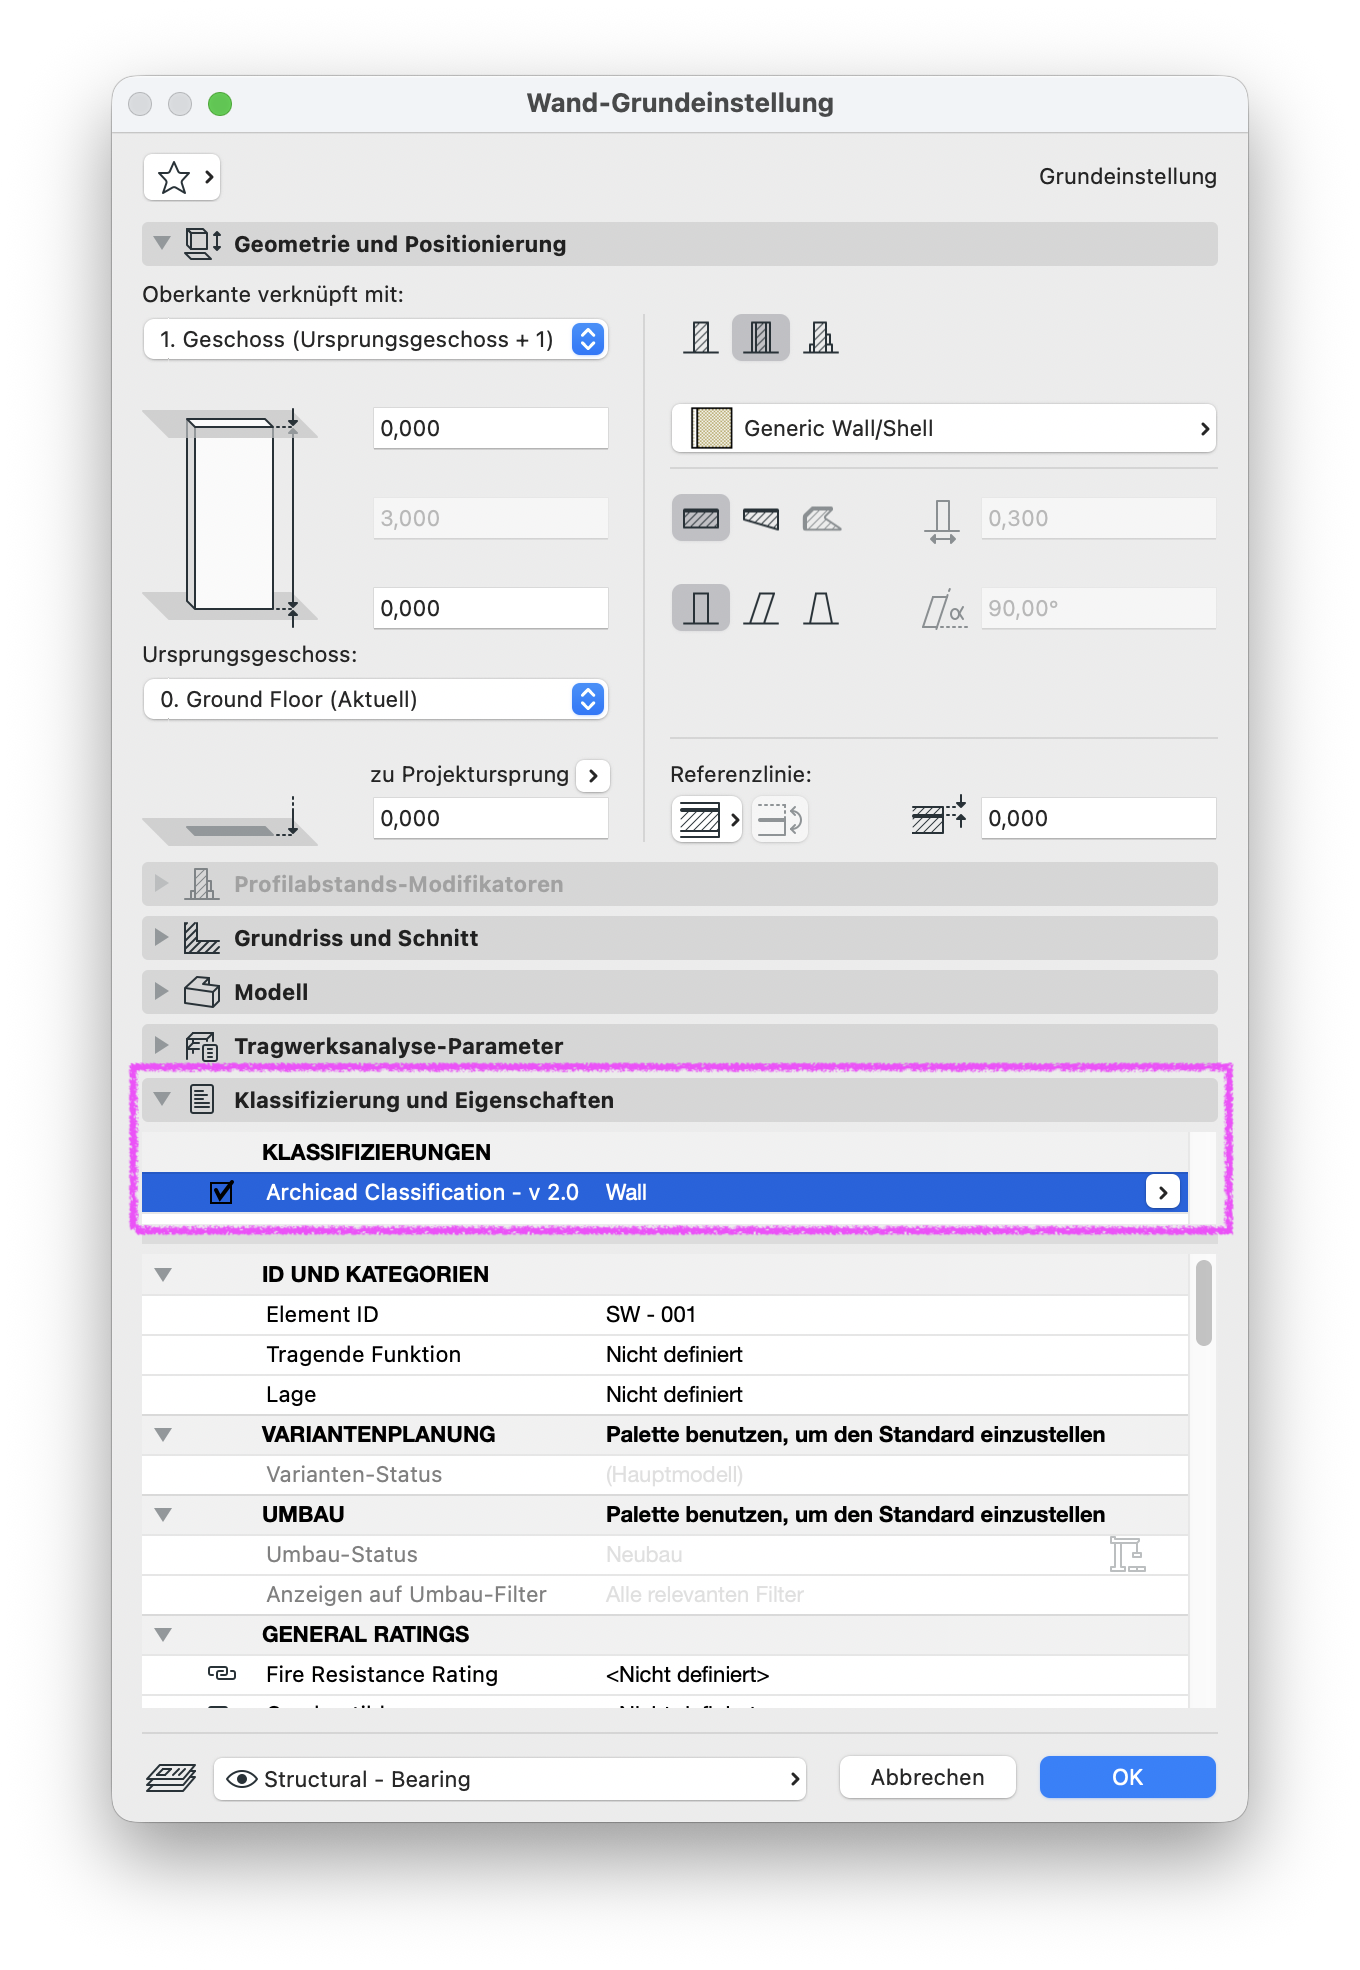Screen dimensions: 1360x1970
Task: Select the Element ID row
Action: [x=665, y=1315]
